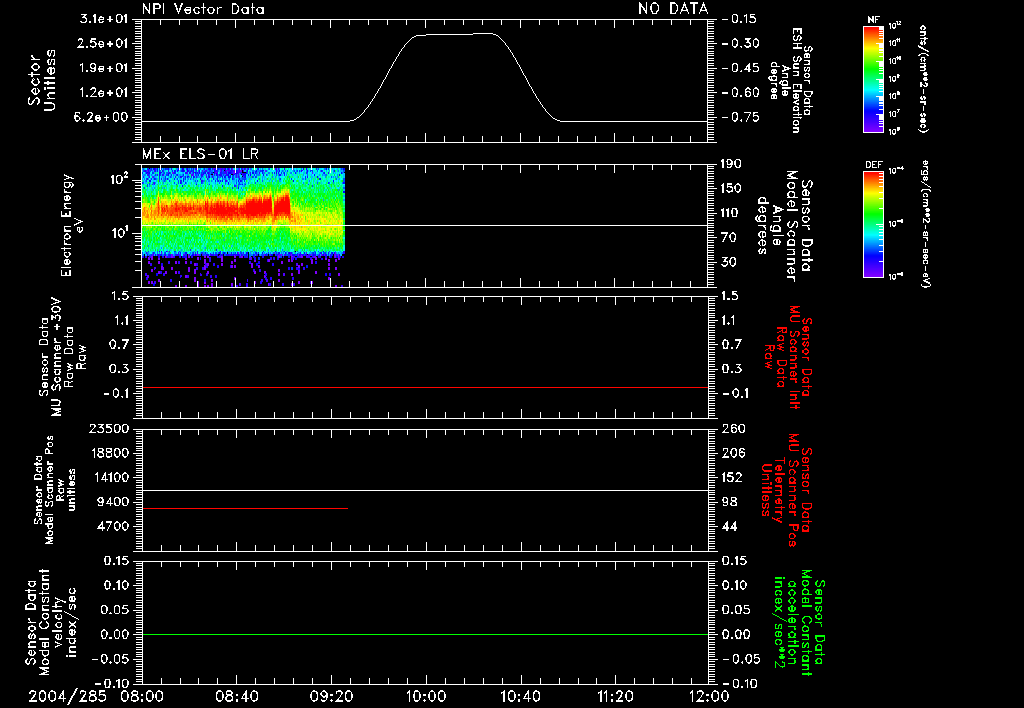Click the '12:00' time tick label

pos(709,696)
